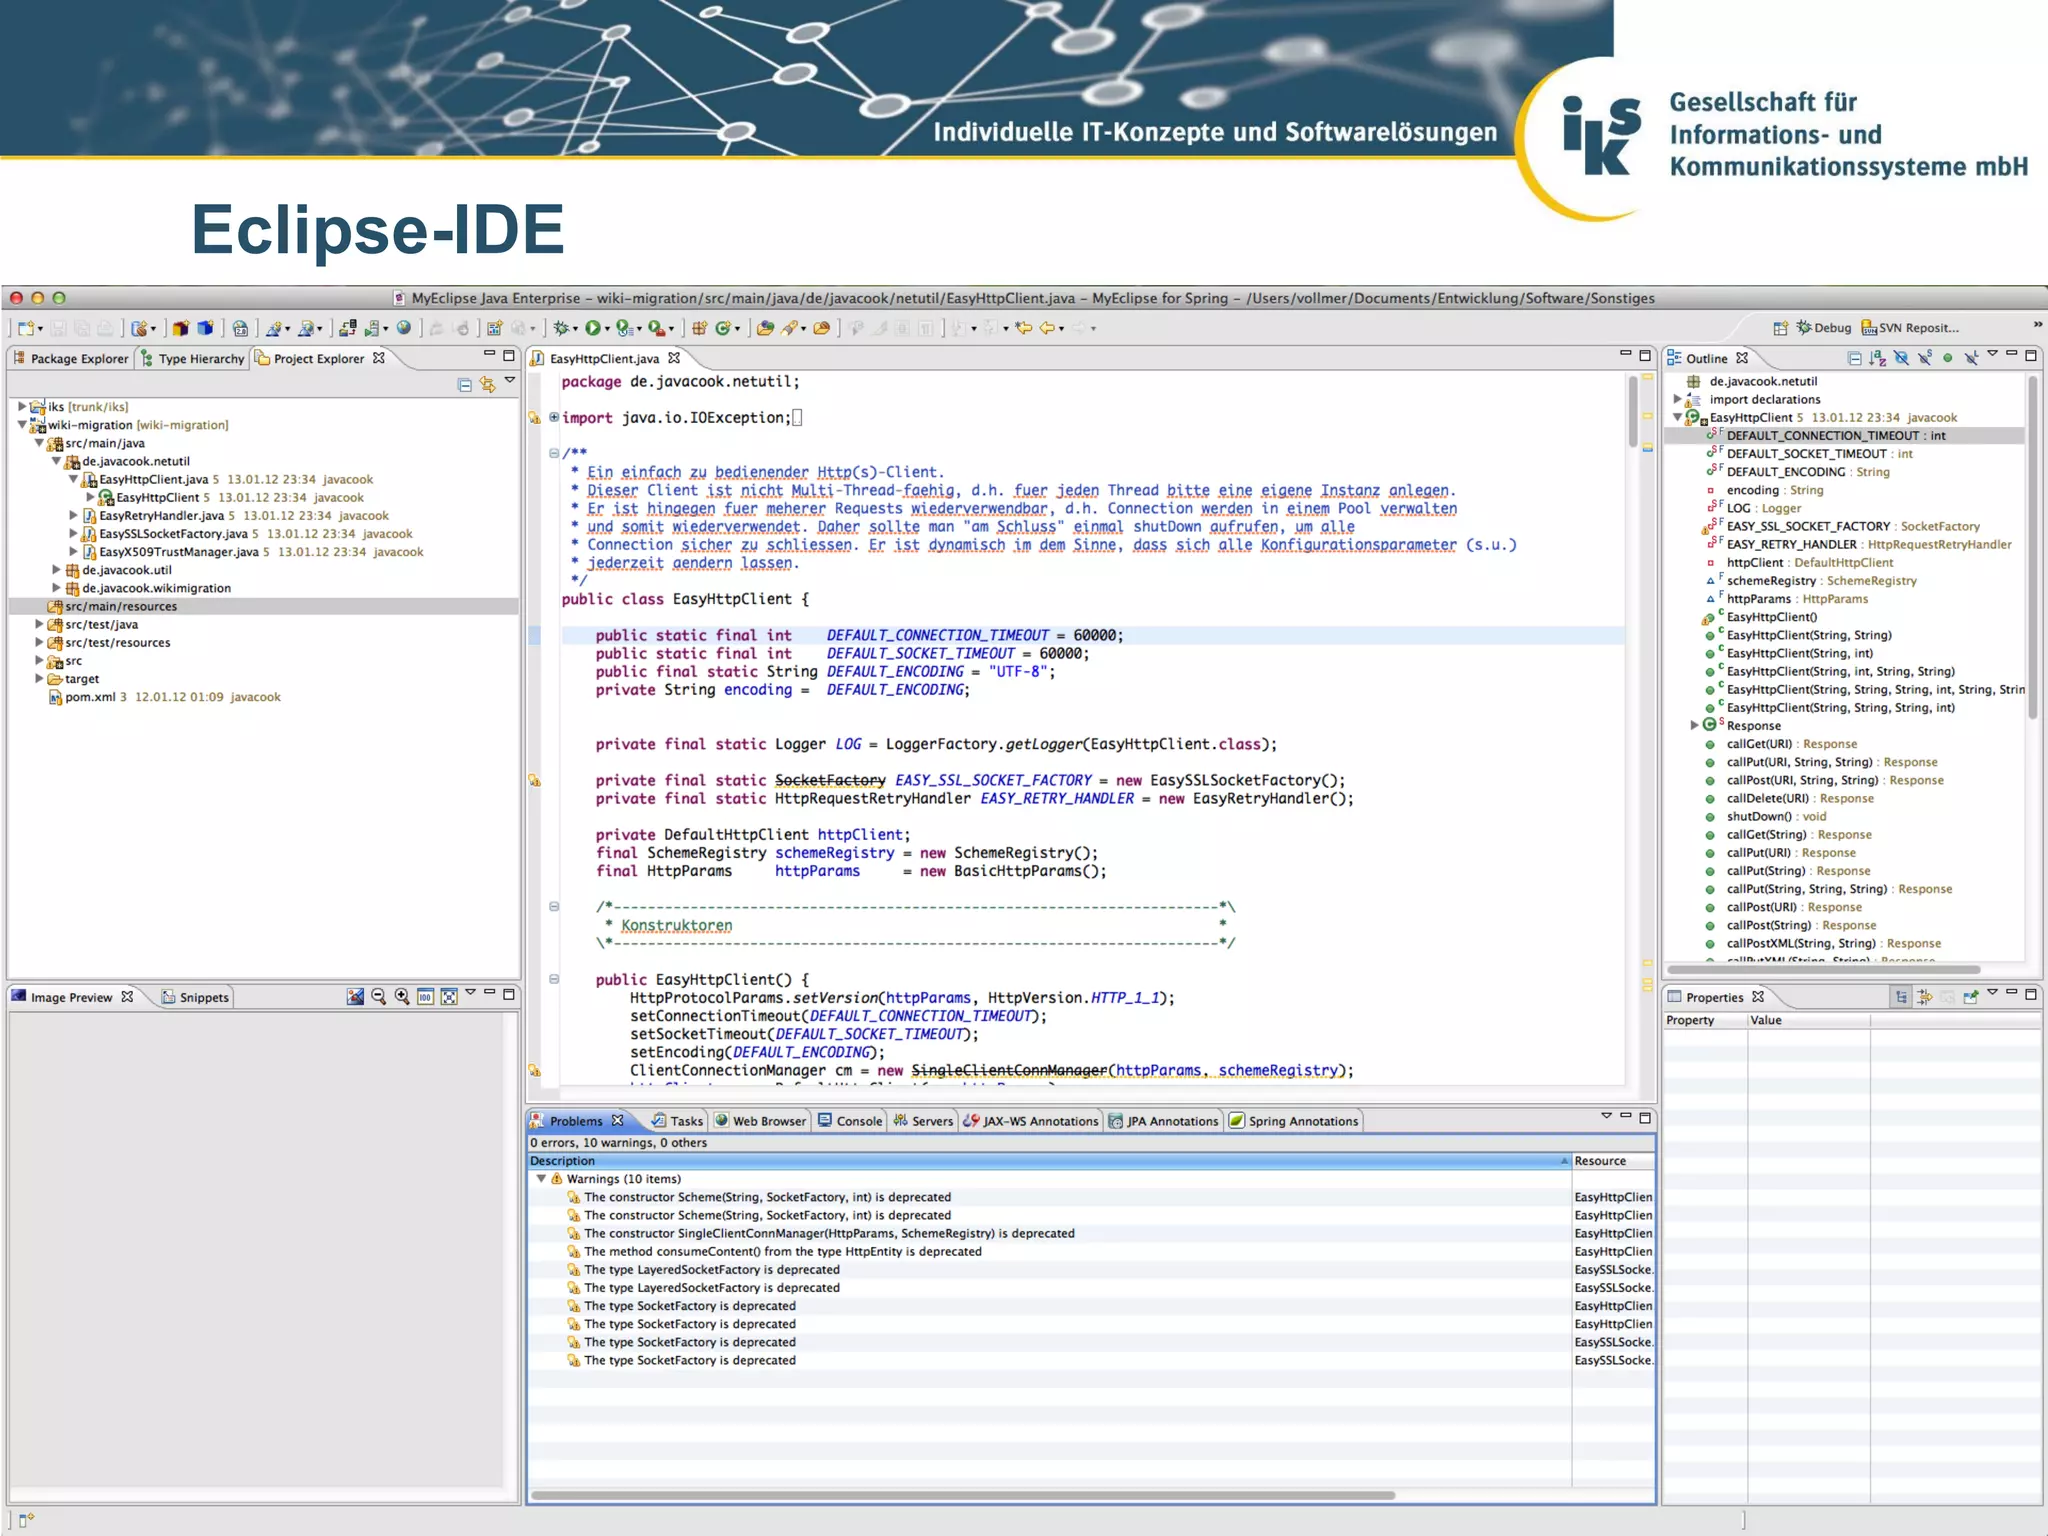Switch to Type Hierarchy tab
This screenshot has height=1536, width=2048.
click(192, 359)
